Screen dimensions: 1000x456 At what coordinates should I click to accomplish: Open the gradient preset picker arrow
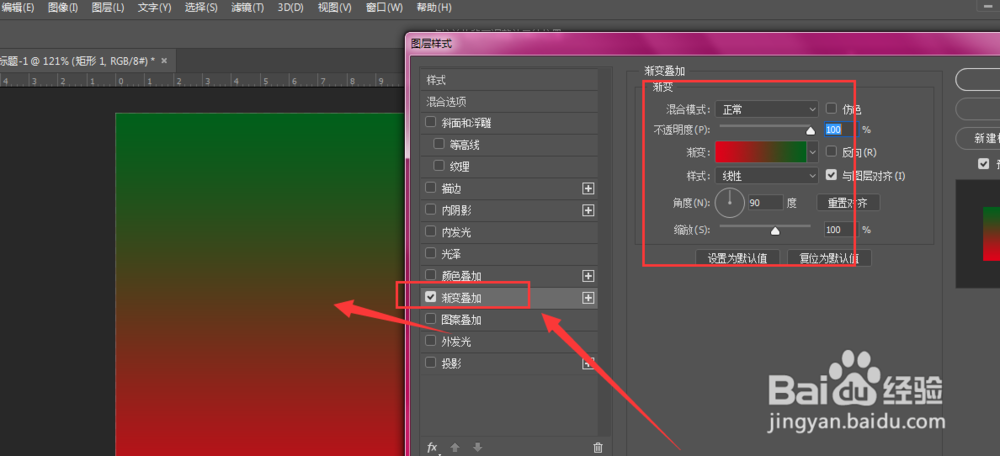[x=812, y=152]
